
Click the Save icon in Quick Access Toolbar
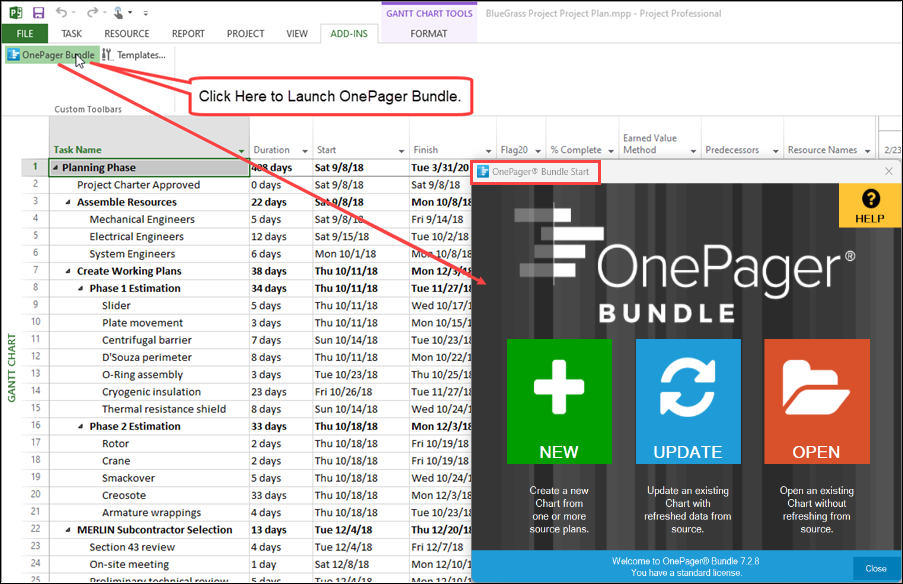pyautogui.click(x=38, y=11)
